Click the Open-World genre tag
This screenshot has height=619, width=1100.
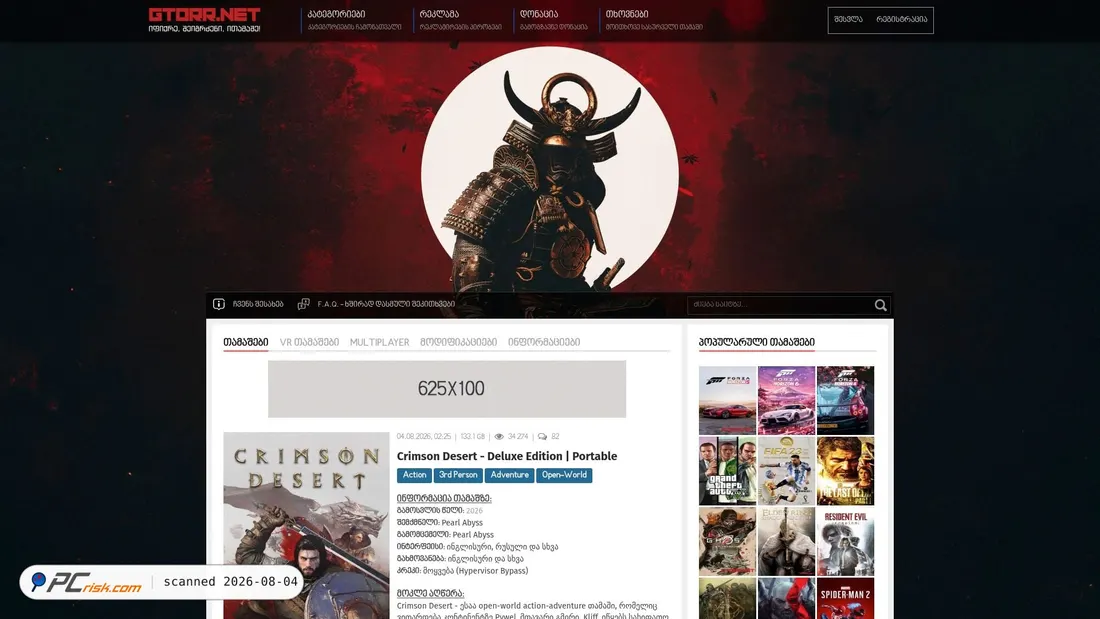tap(564, 475)
